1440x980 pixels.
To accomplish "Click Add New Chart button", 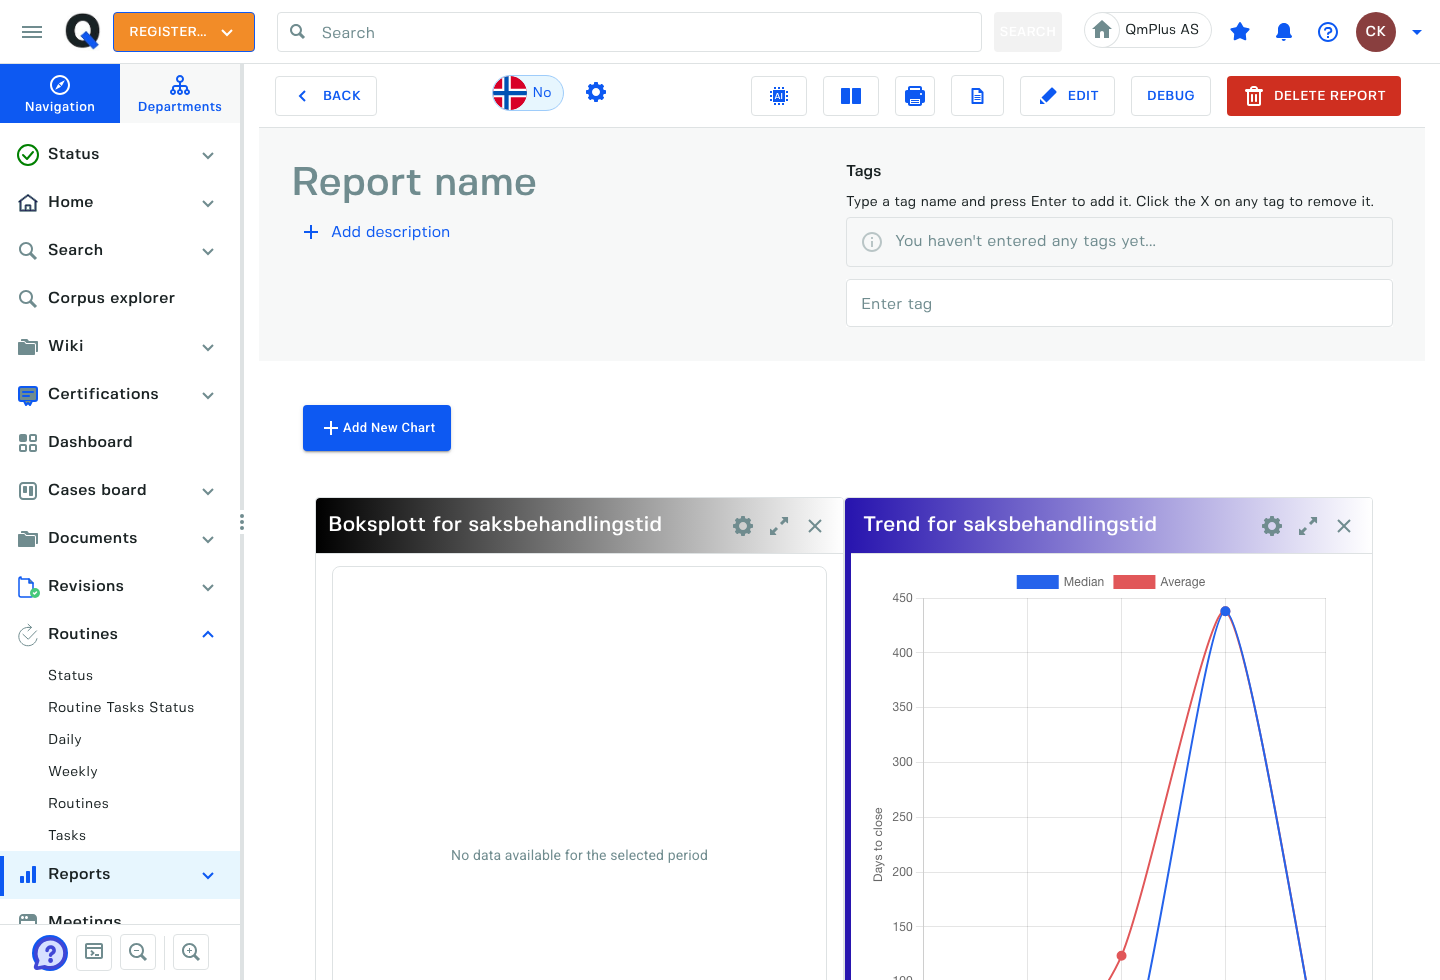I will pos(377,428).
